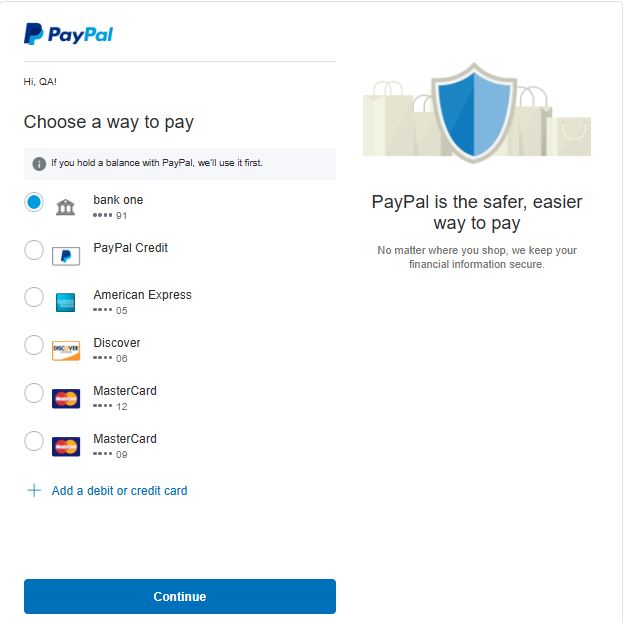623x623 pixels.
Task: Click the MasterCard icon ending in 09
Action: pos(66,447)
